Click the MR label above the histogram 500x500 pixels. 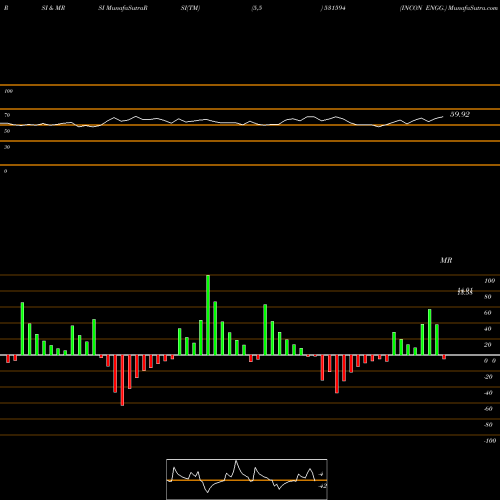click(446, 260)
